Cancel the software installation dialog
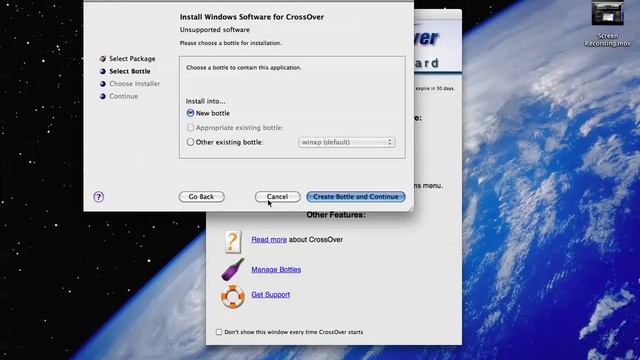The width and height of the screenshot is (640, 360). tap(278, 197)
